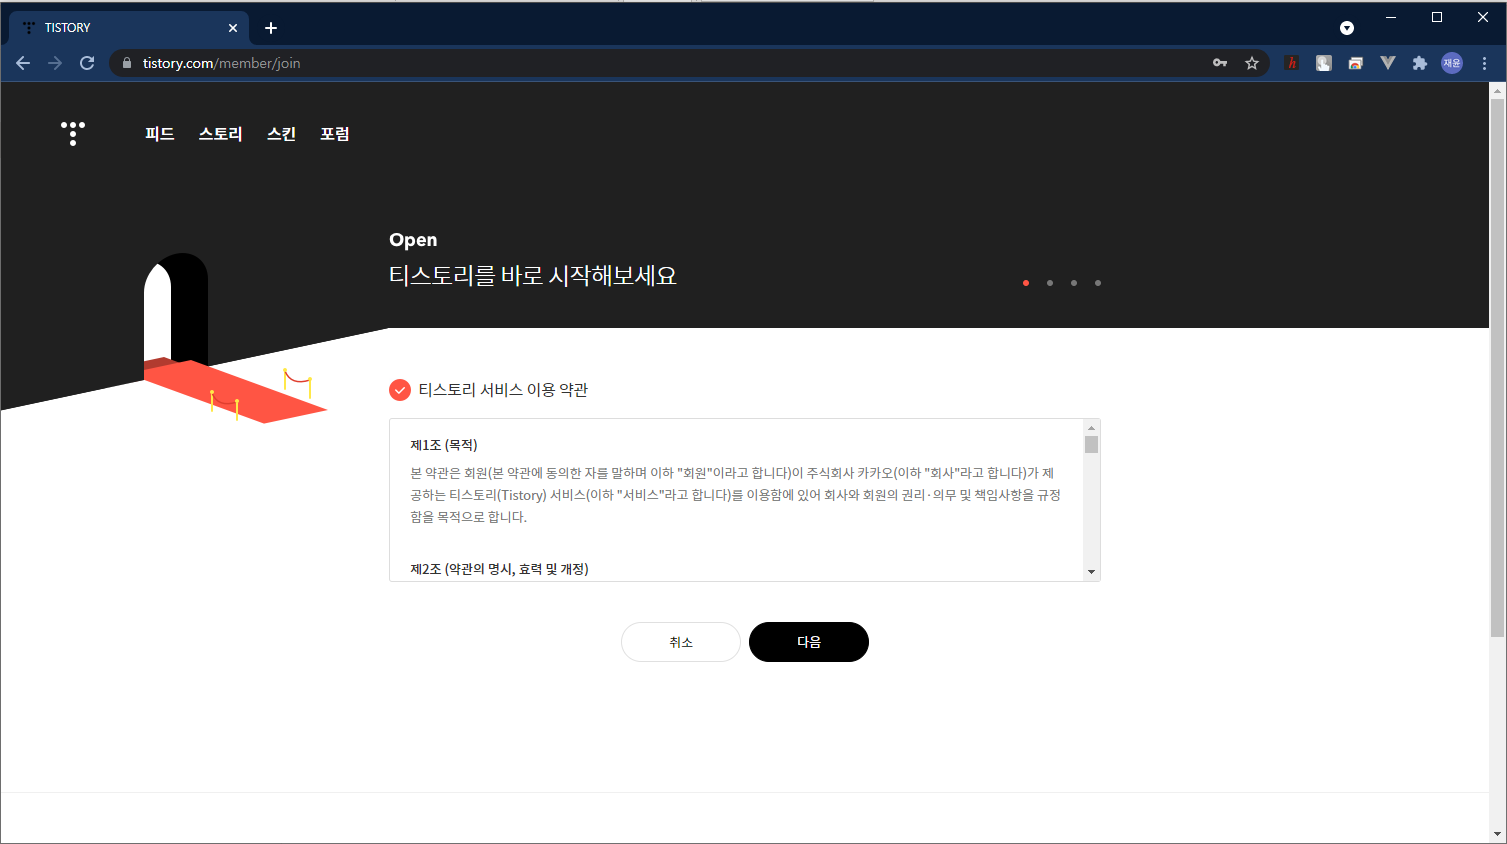The height and width of the screenshot is (844, 1507).
Task: Click the red 'h' extension icon
Action: pyautogui.click(x=1292, y=63)
